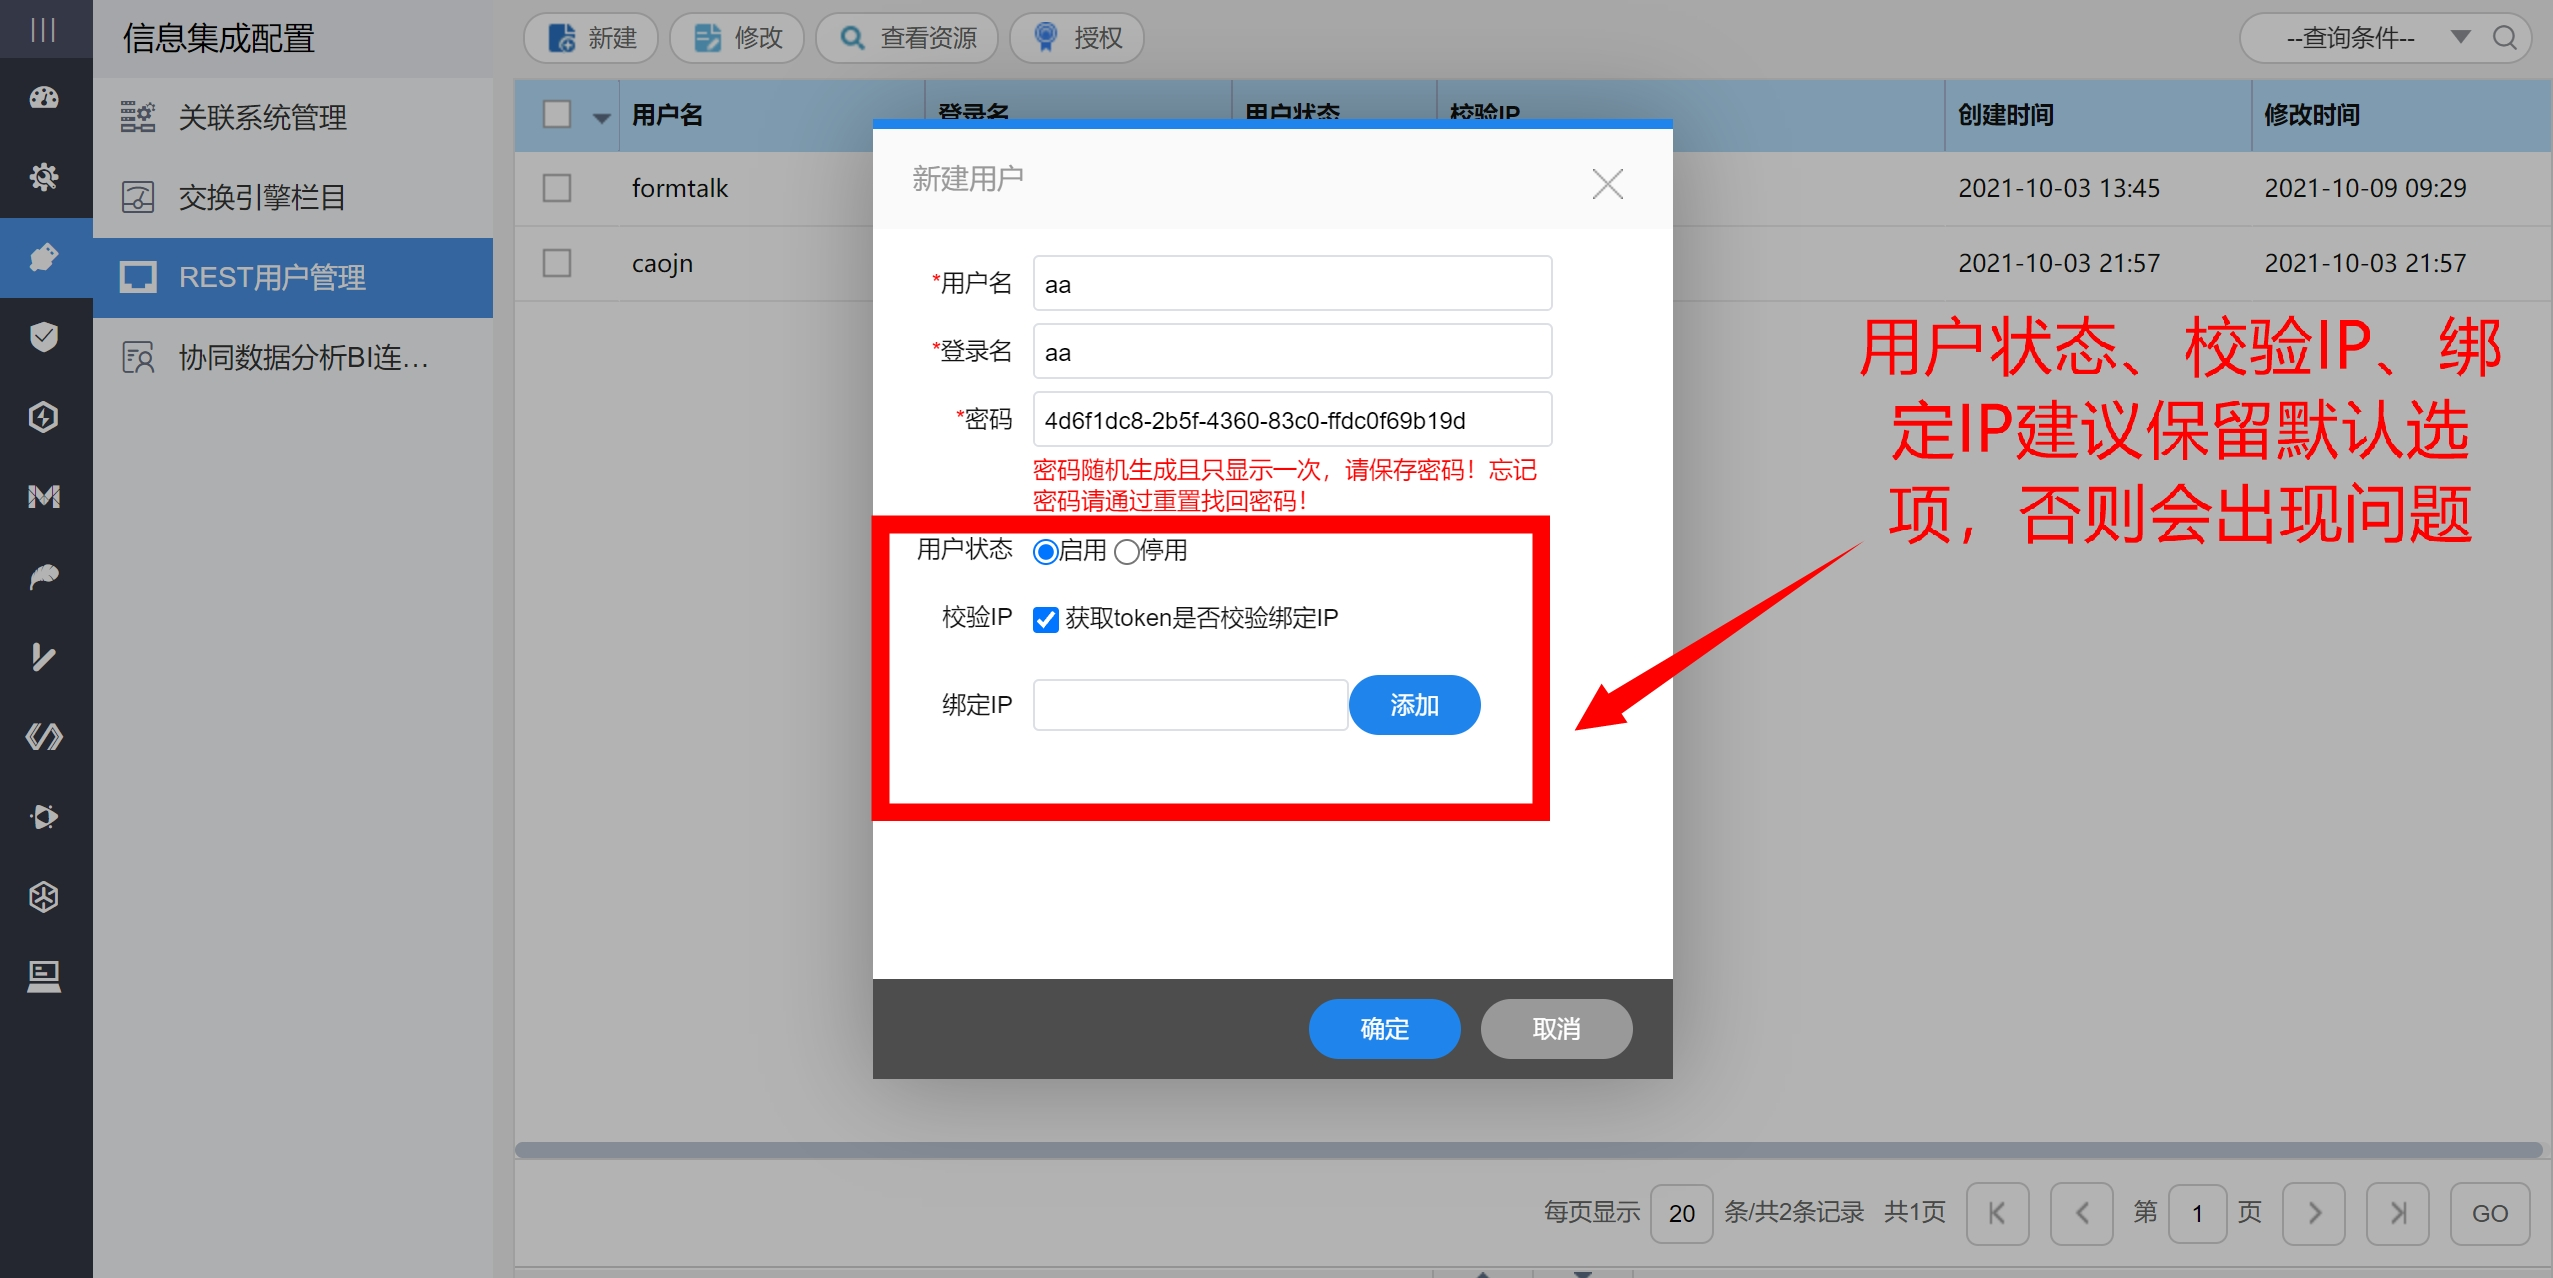Uncheck 获取token是否校验绑定IP checkbox
Screen dimensions: 2553x1278
1046,620
